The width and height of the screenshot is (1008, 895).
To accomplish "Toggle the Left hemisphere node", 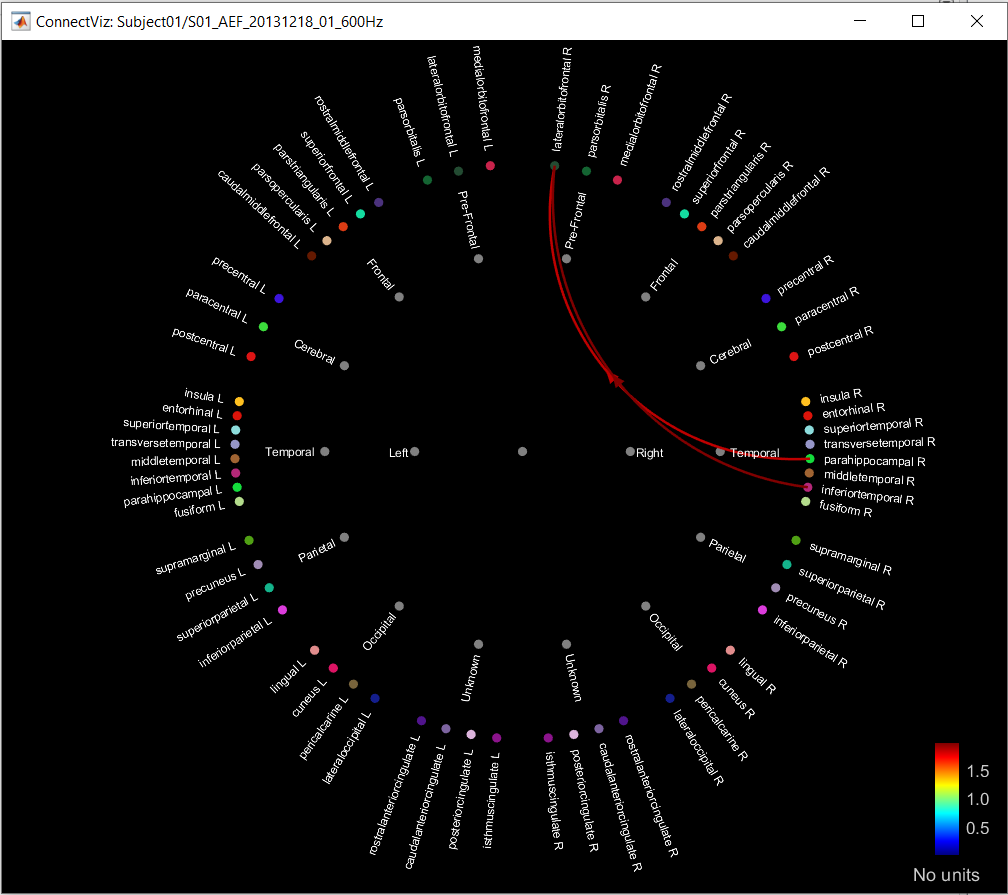I will click(x=415, y=452).
